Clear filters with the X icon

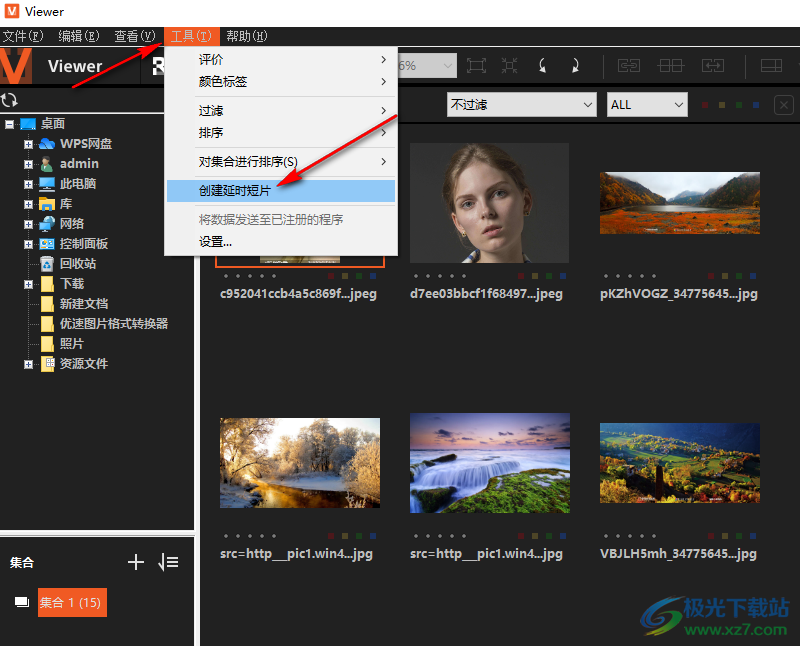pos(784,105)
